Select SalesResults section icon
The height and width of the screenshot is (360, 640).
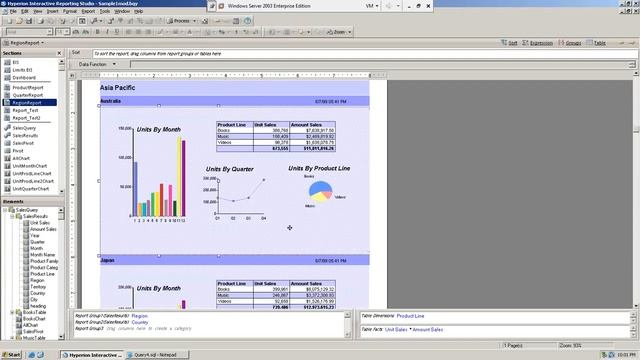point(7,136)
